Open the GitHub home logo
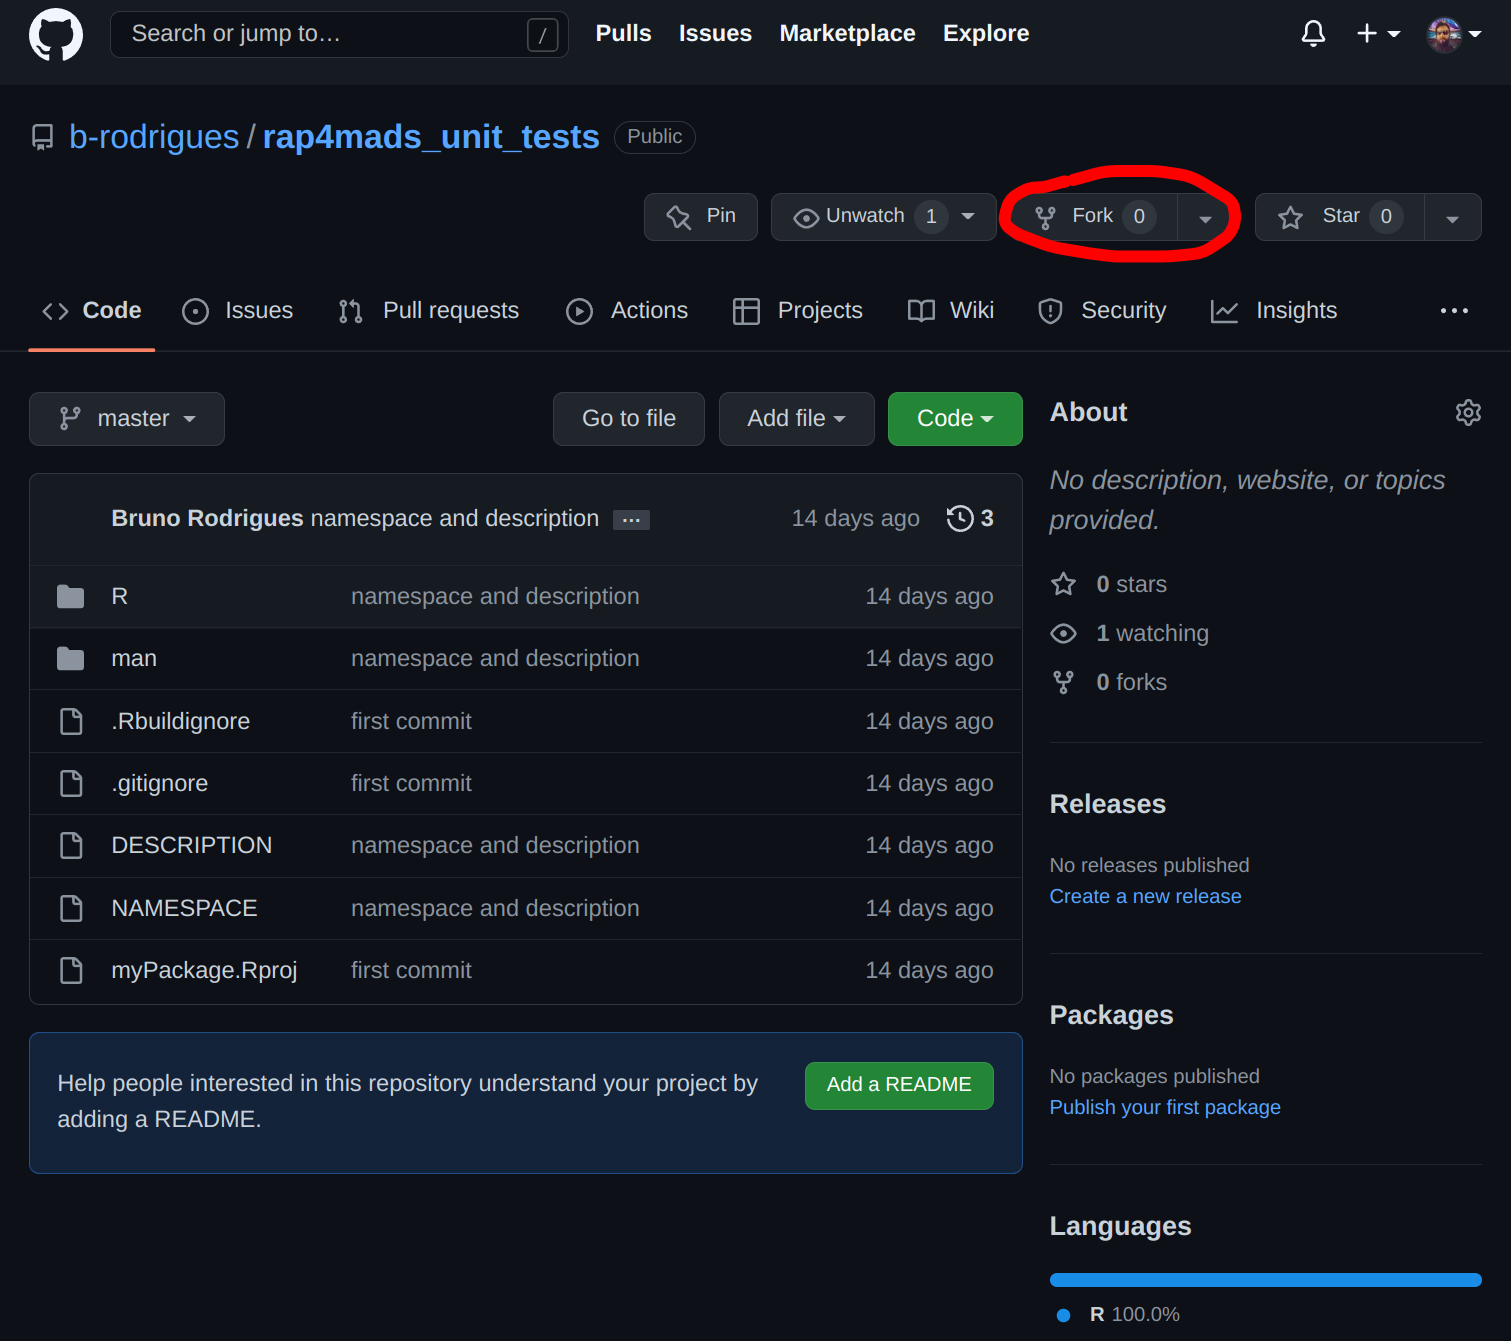Viewport: 1511px width, 1341px height. click(x=56, y=34)
